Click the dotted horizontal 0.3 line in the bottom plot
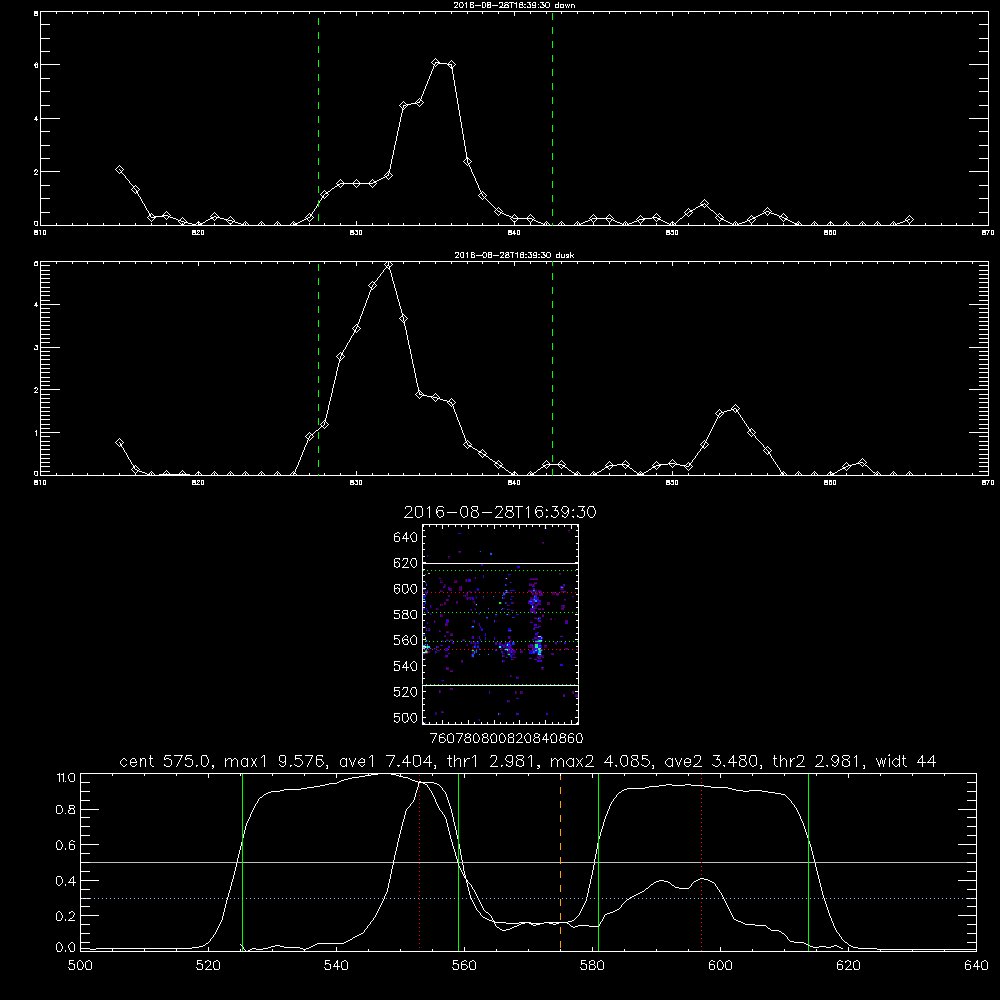This screenshot has height=1000, width=1000. point(529,898)
